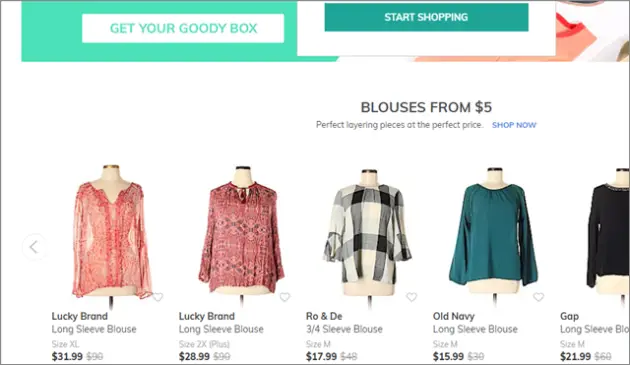Select the 3/4 Sleeve Blouse title
This screenshot has width=630, height=365.
[344, 329]
